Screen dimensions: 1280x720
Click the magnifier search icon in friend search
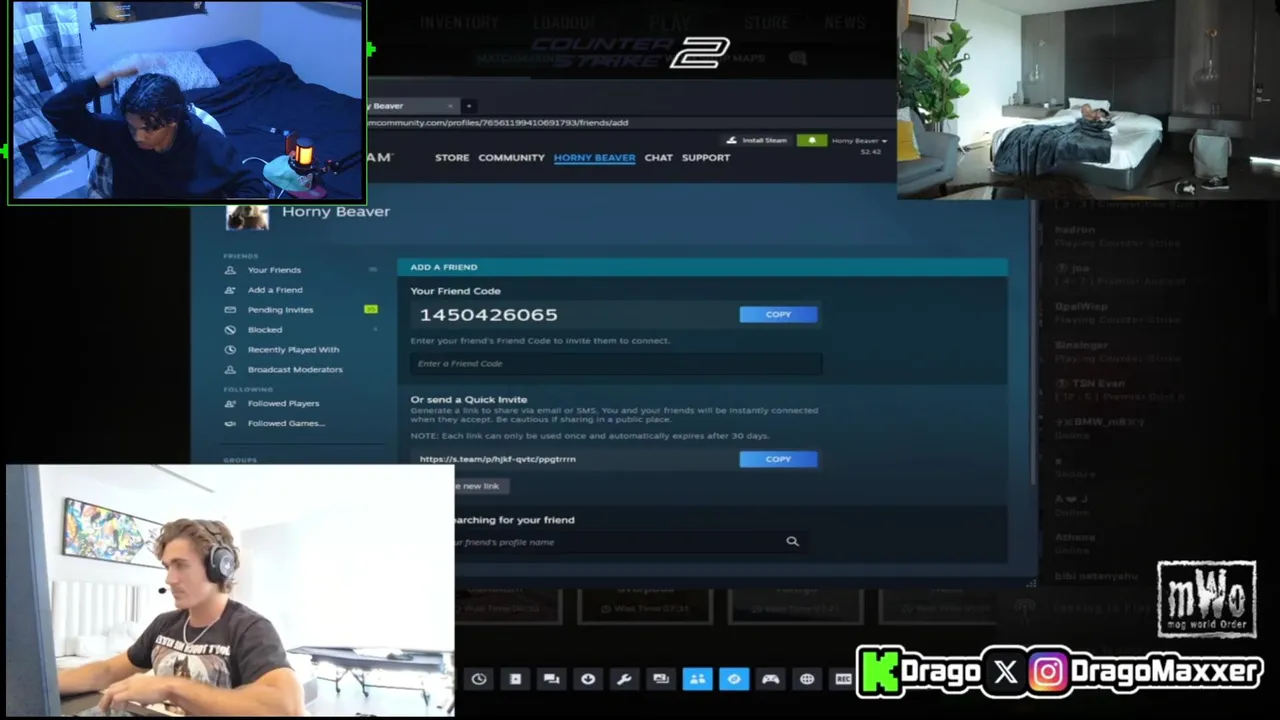pos(792,541)
